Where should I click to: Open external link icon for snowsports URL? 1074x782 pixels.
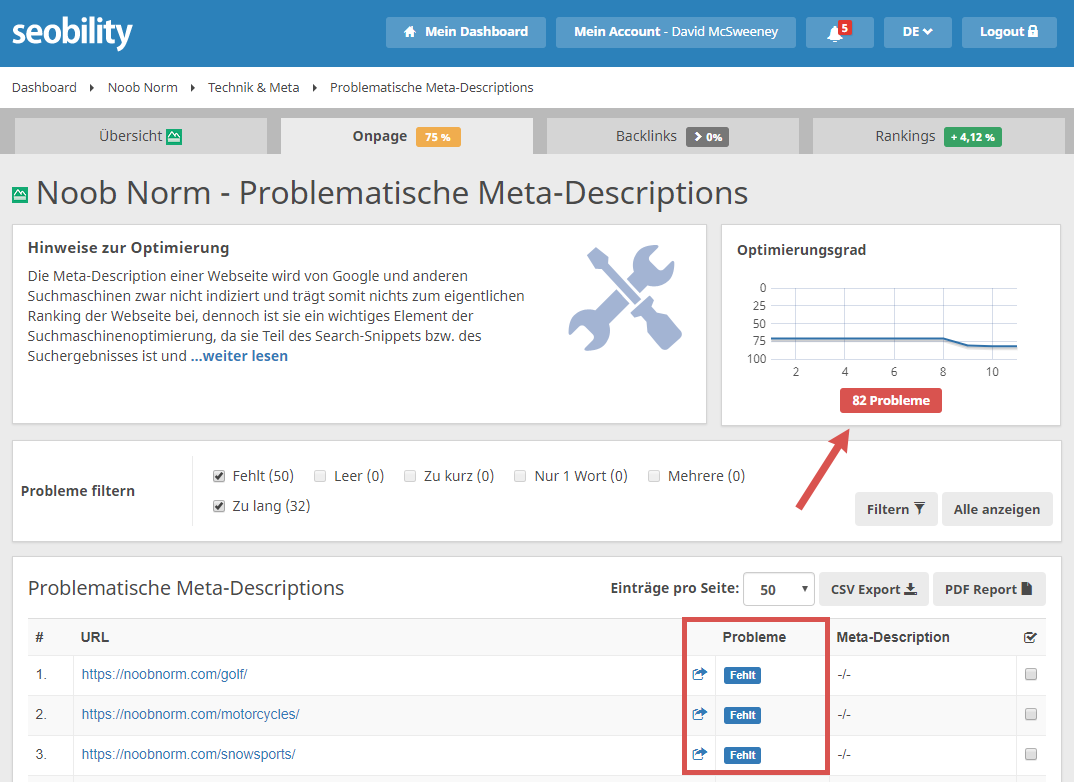699,754
